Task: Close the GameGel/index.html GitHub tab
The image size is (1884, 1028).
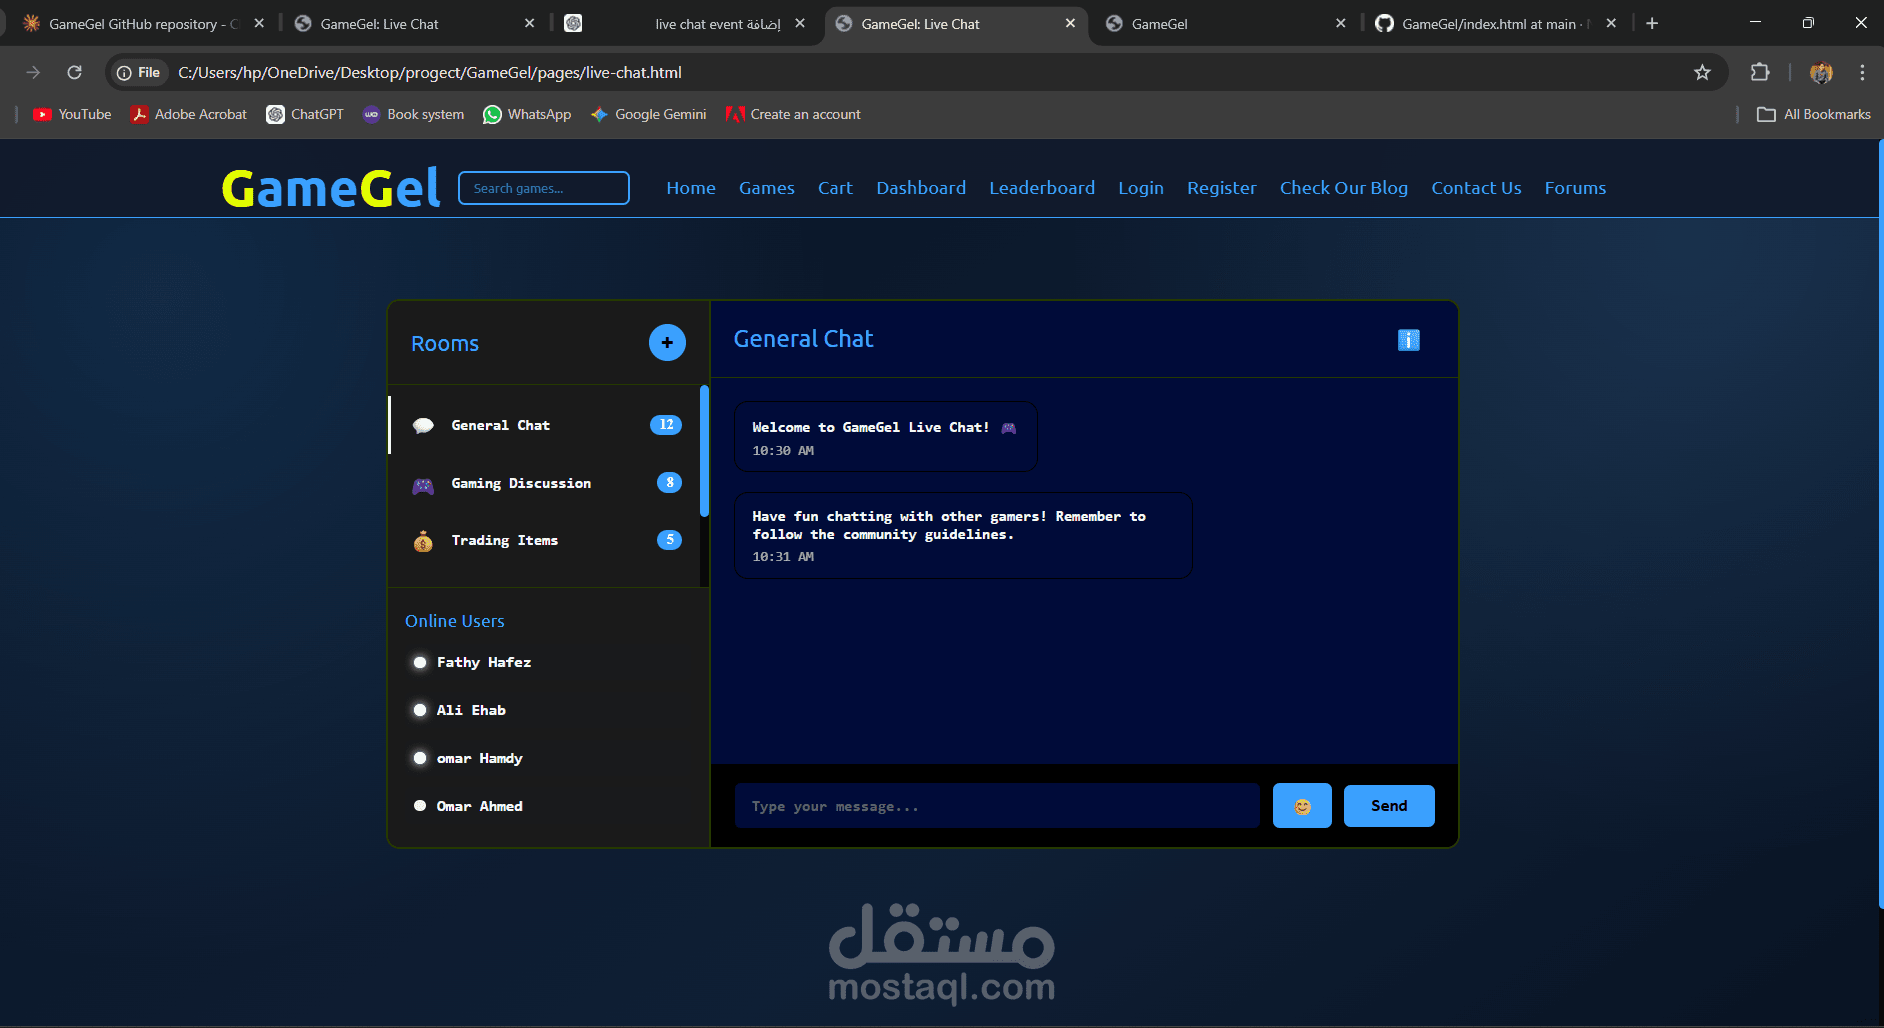Action: 1611,23
